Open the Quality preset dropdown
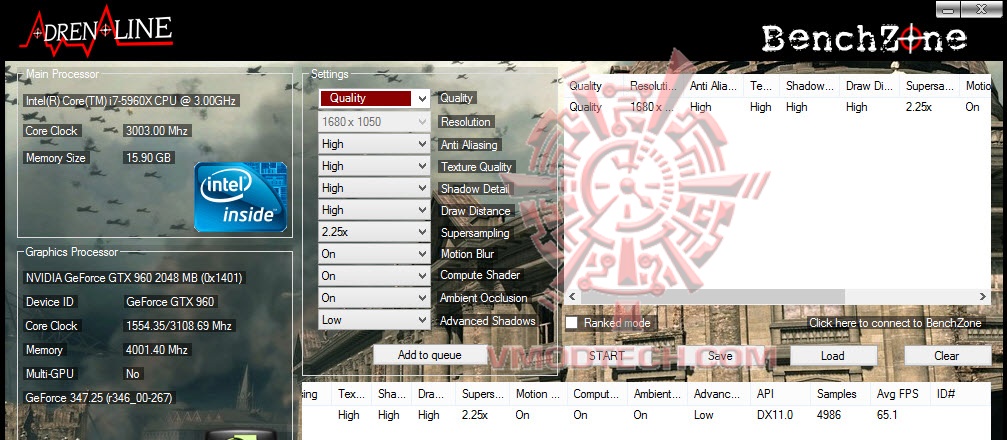Image resolution: width=1007 pixels, height=440 pixels. pyautogui.click(x=374, y=98)
